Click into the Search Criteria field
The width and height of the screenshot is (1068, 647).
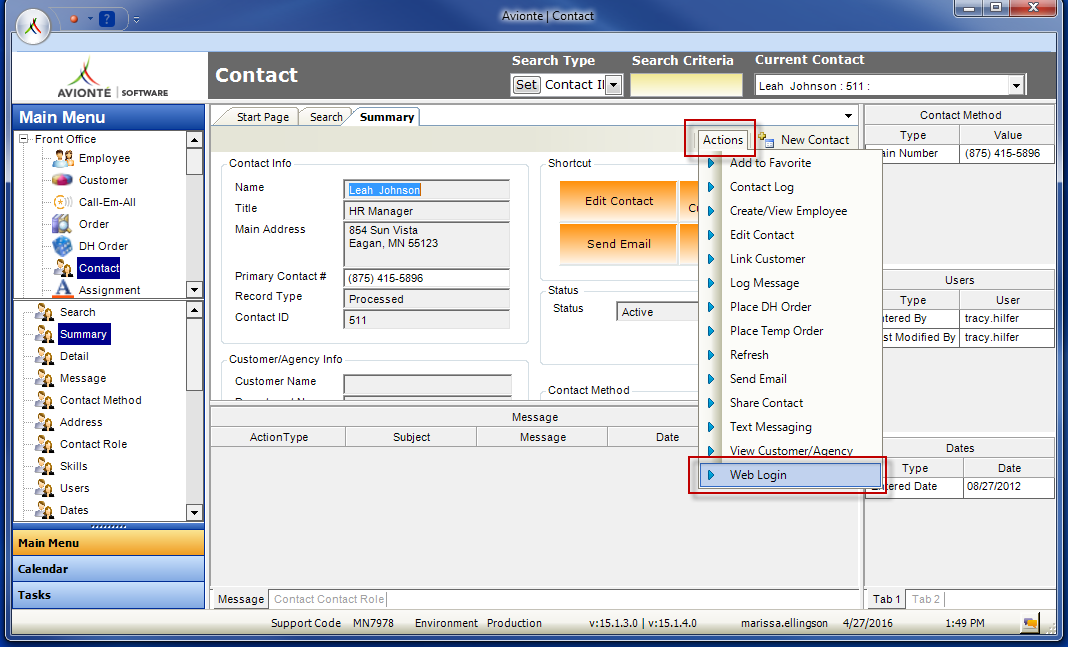click(x=686, y=86)
